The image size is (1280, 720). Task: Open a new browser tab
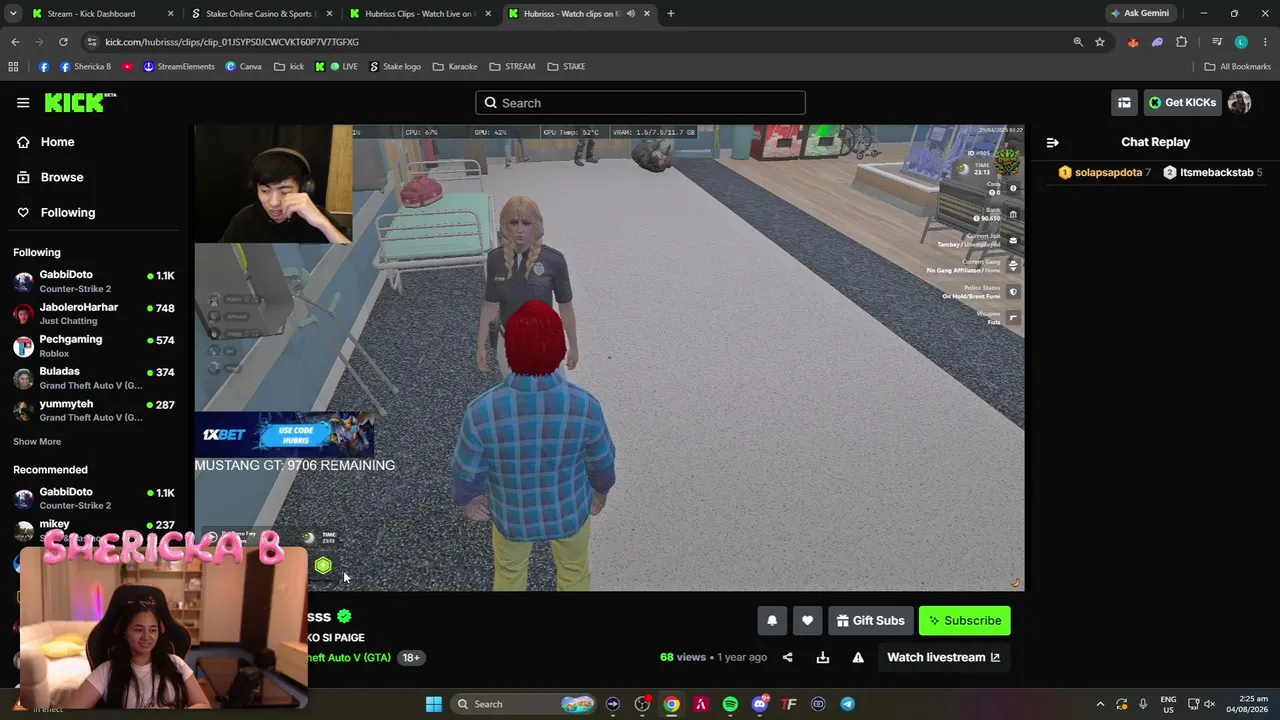[x=670, y=14]
